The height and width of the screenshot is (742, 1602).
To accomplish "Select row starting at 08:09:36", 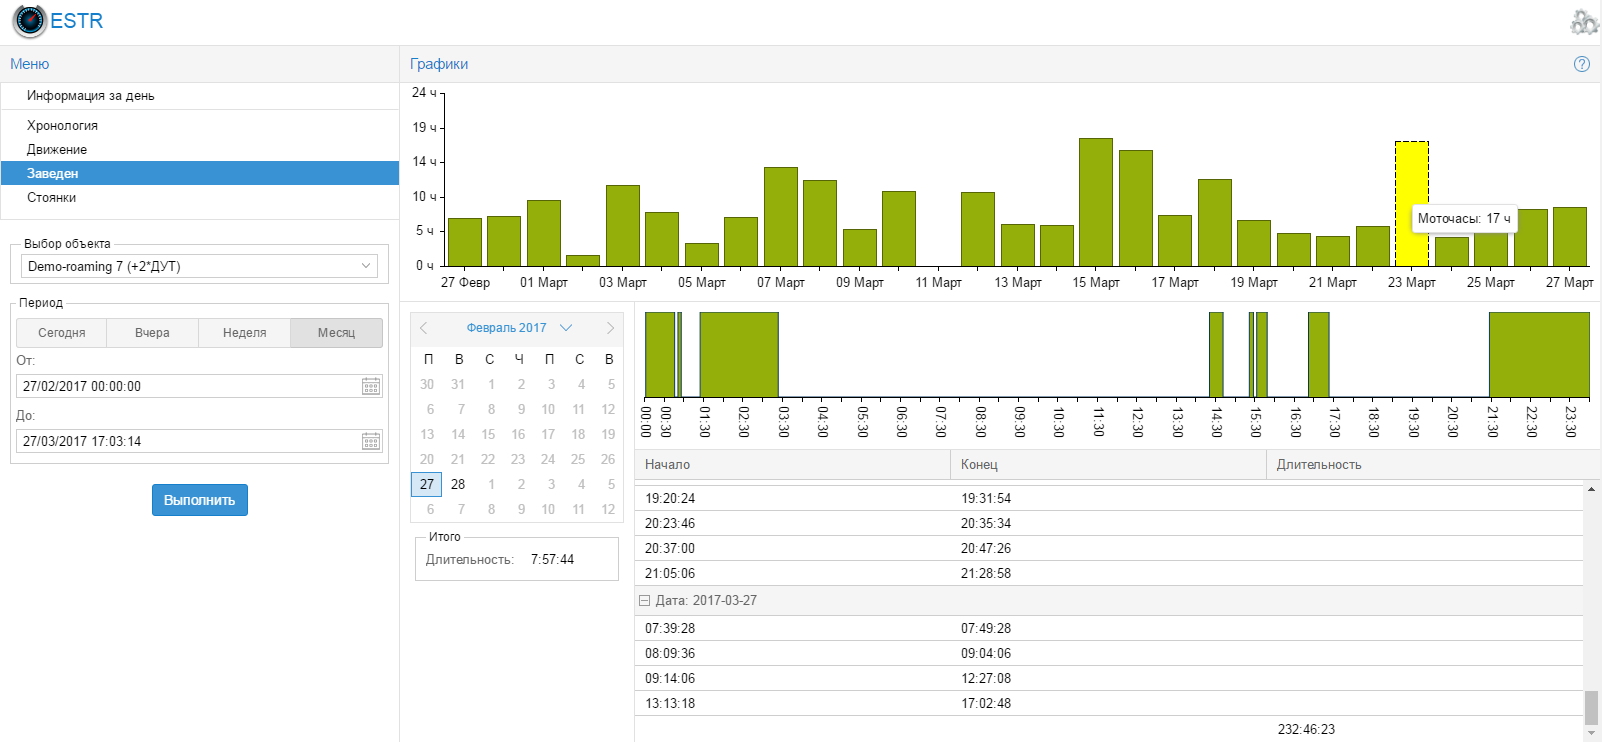I will [1109, 653].
